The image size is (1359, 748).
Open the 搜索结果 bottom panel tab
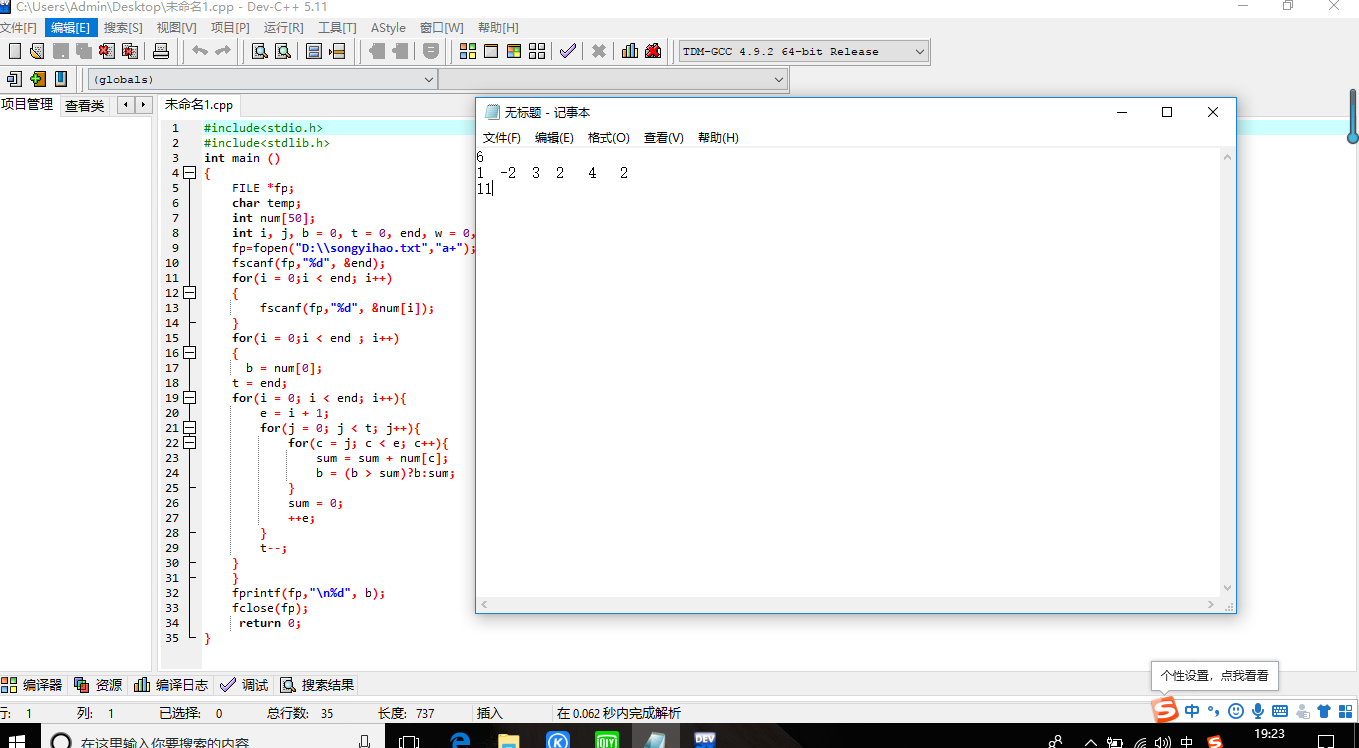[318, 685]
